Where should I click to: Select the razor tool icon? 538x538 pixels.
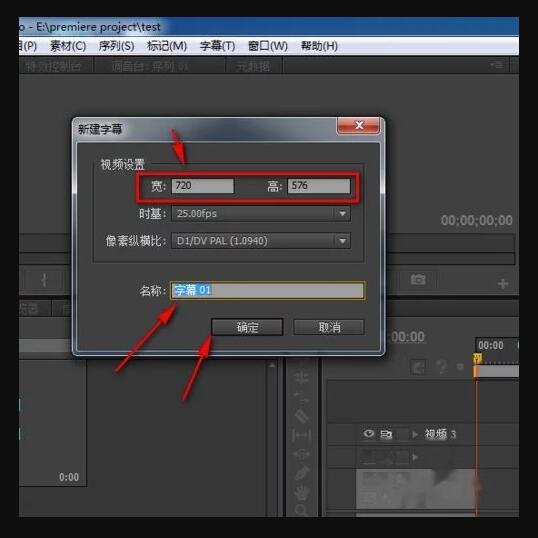point(302,417)
